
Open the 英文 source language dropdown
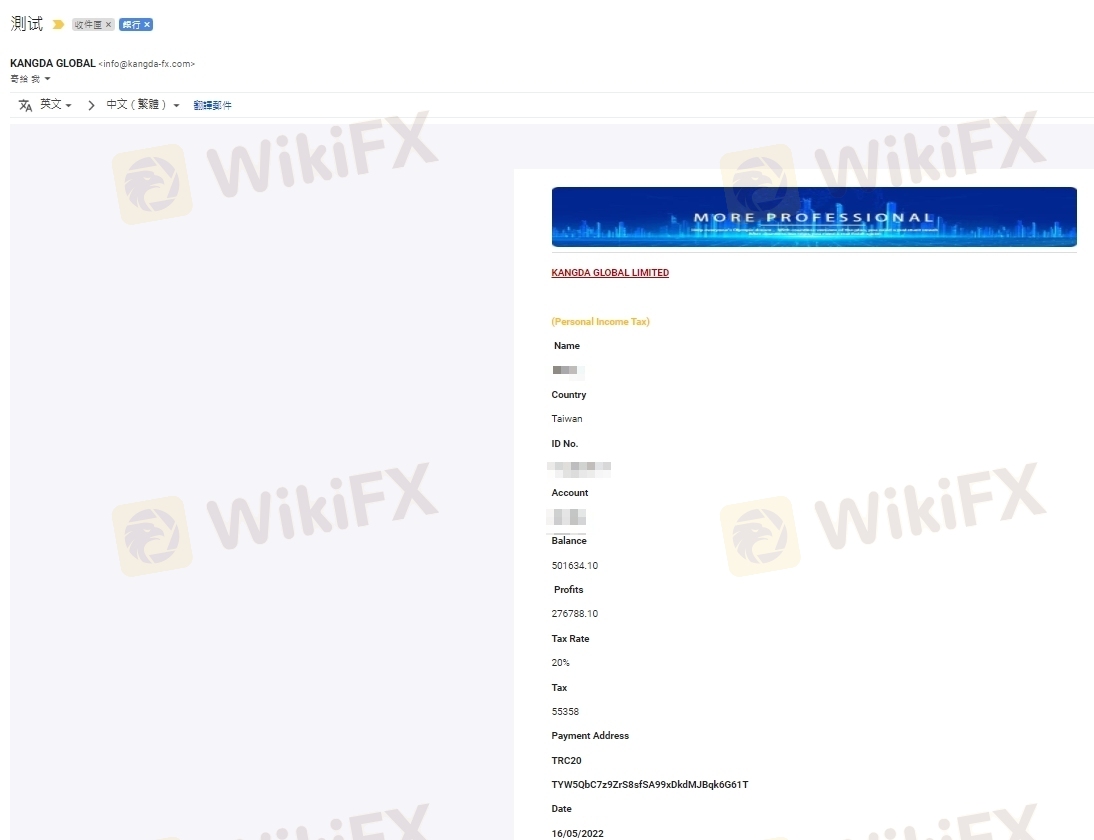coord(56,105)
